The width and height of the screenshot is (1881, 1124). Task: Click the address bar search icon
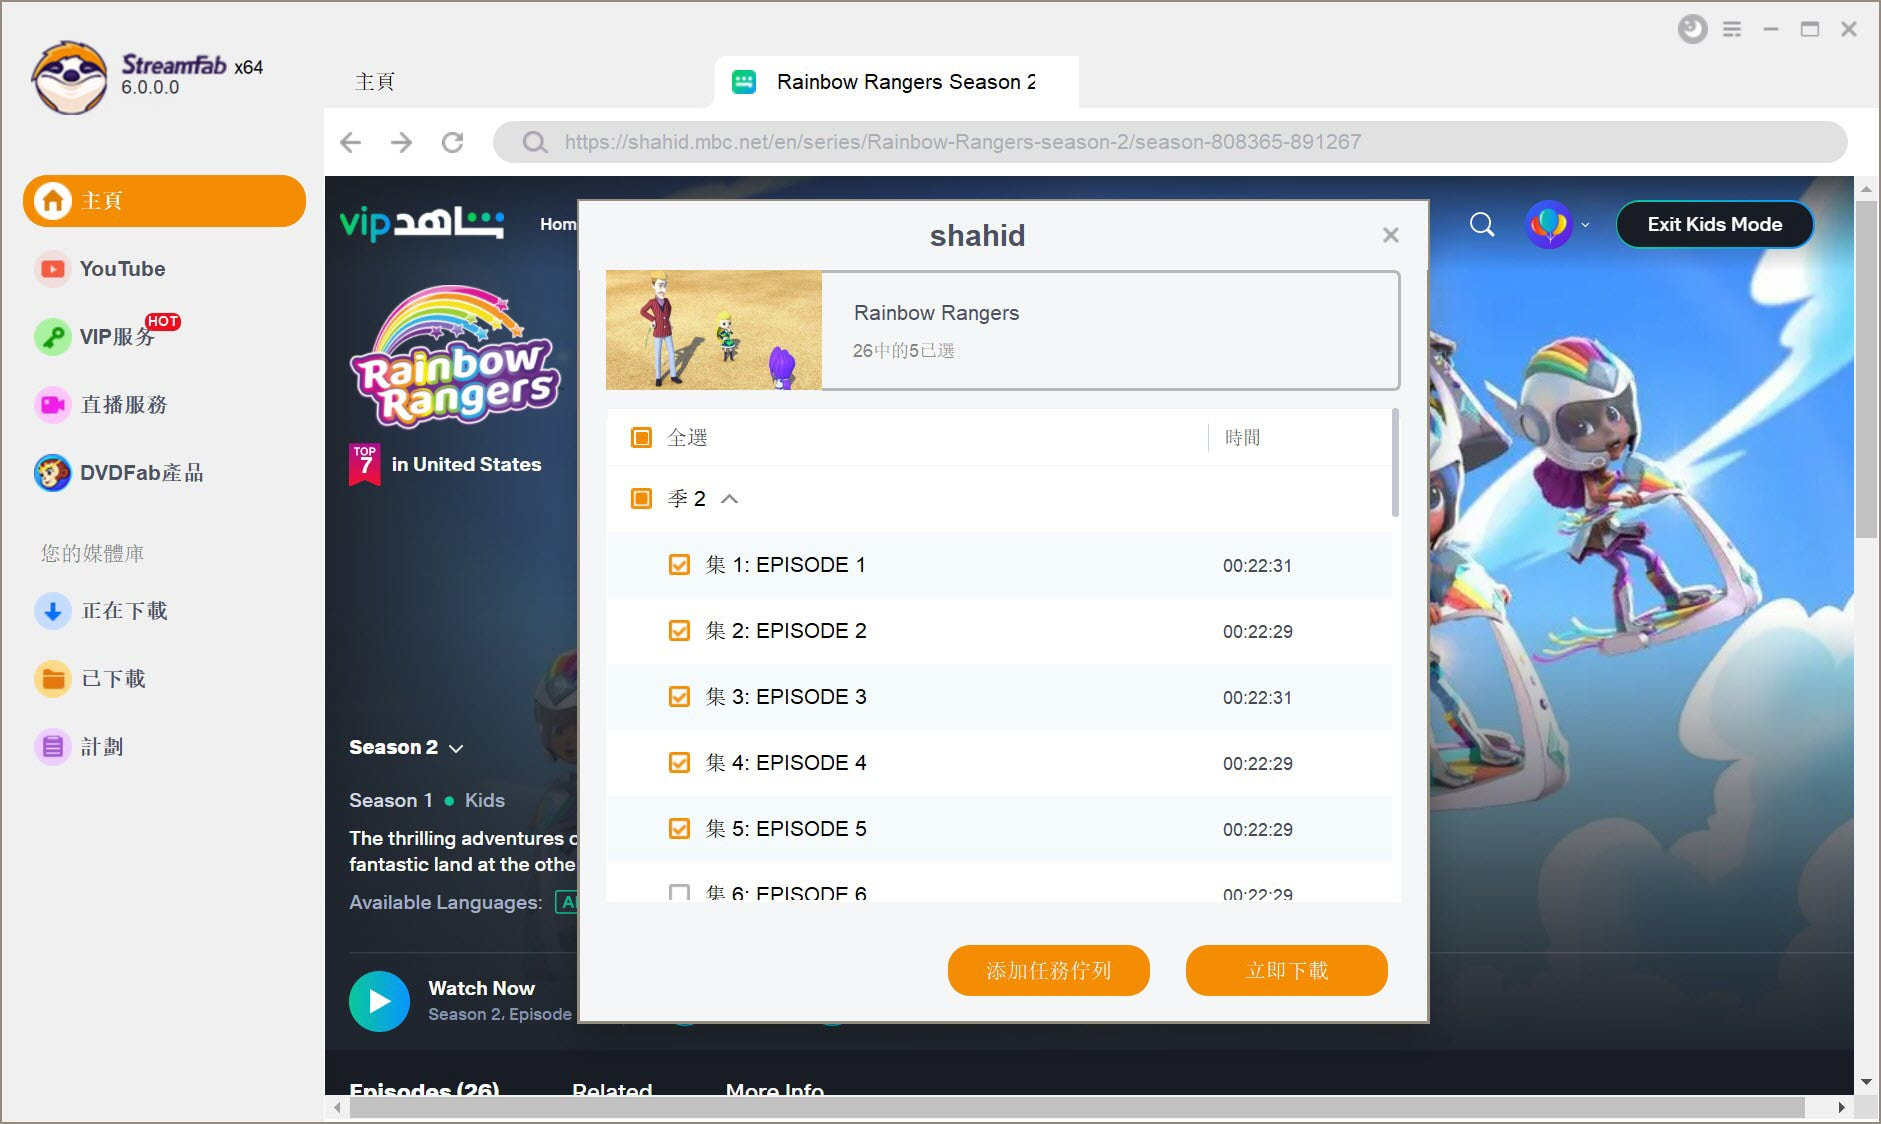point(535,142)
